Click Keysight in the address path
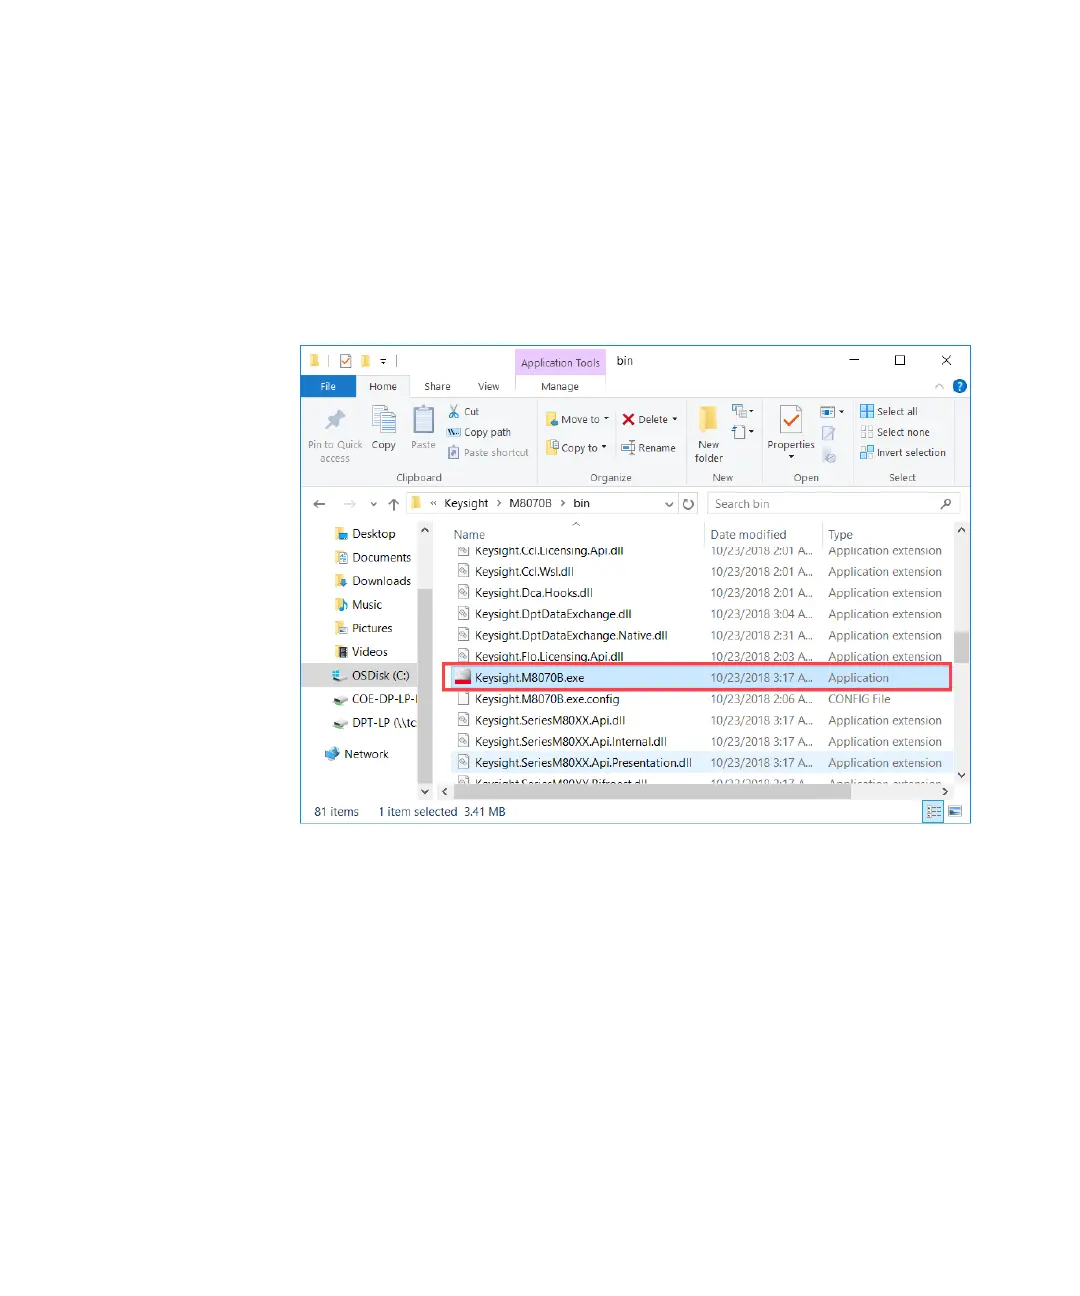 pos(466,503)
